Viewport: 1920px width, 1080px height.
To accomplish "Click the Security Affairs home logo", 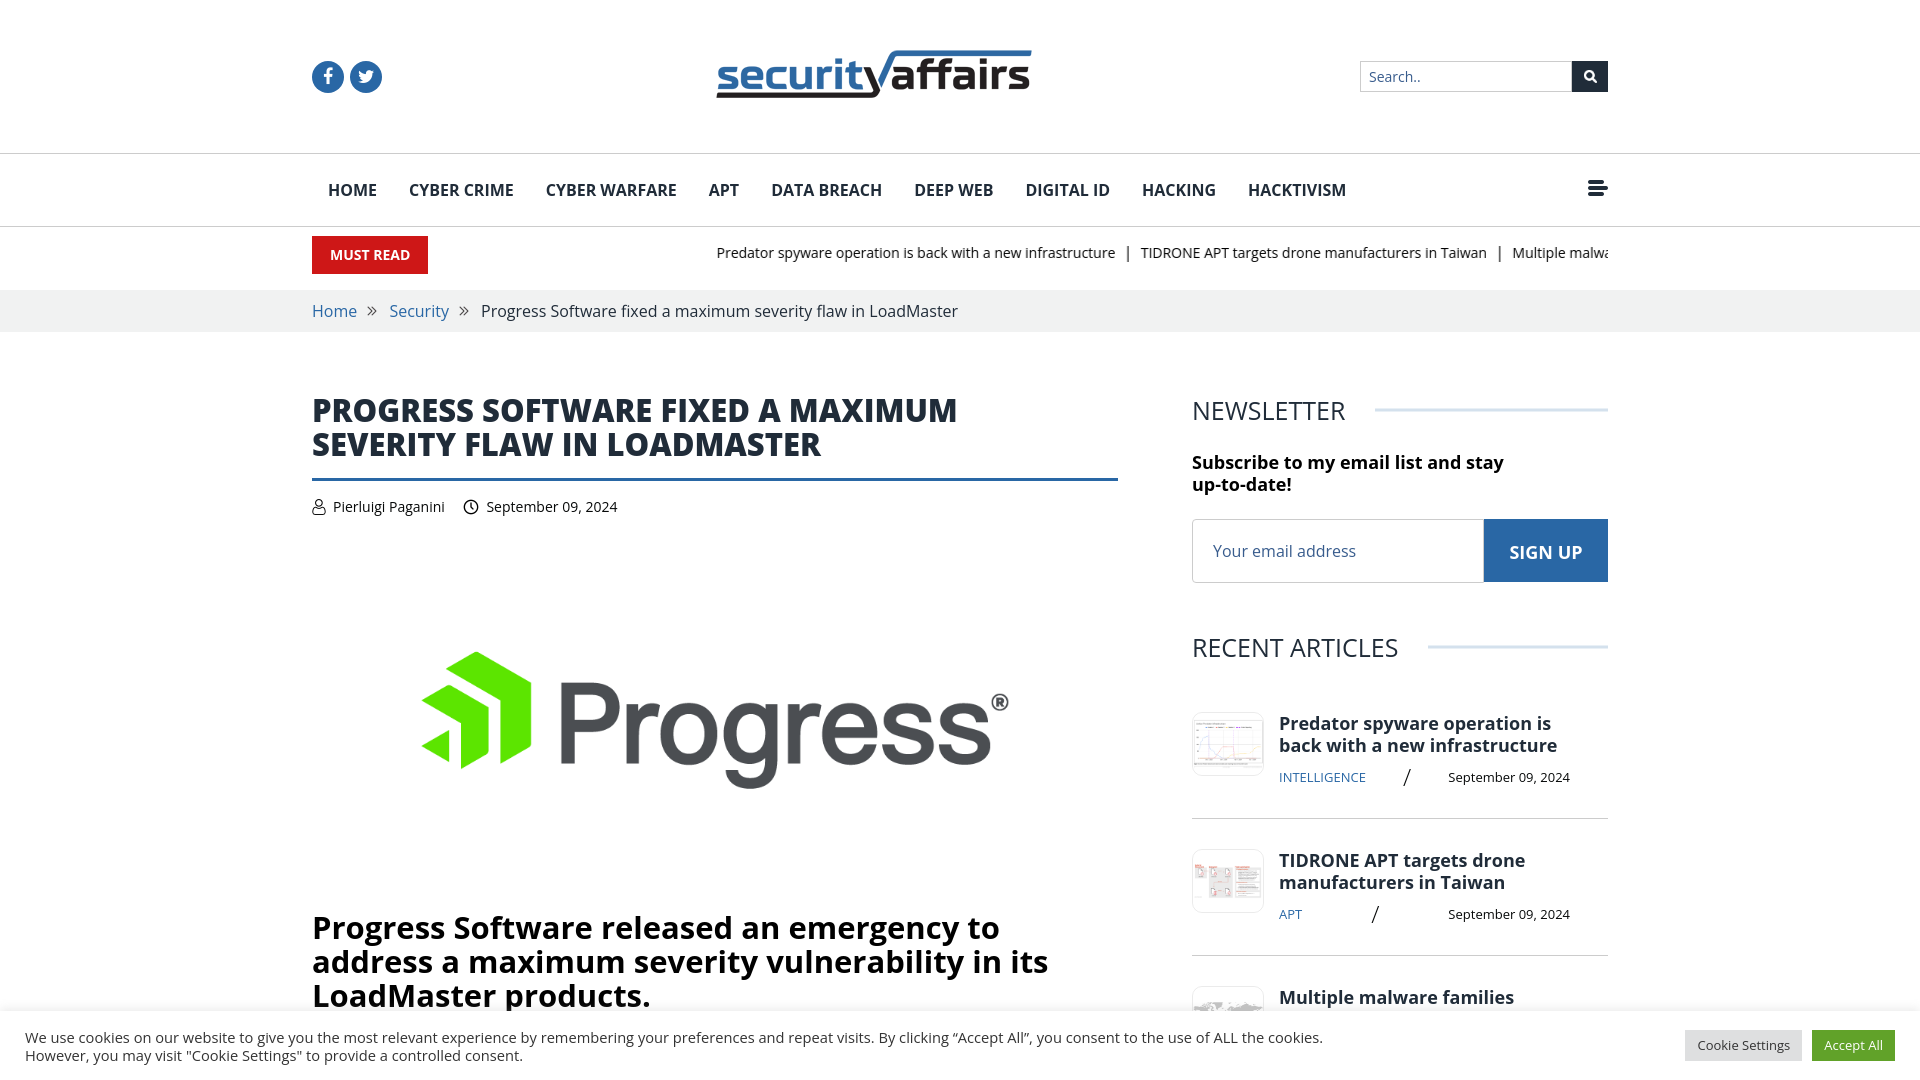I will 873,74.
